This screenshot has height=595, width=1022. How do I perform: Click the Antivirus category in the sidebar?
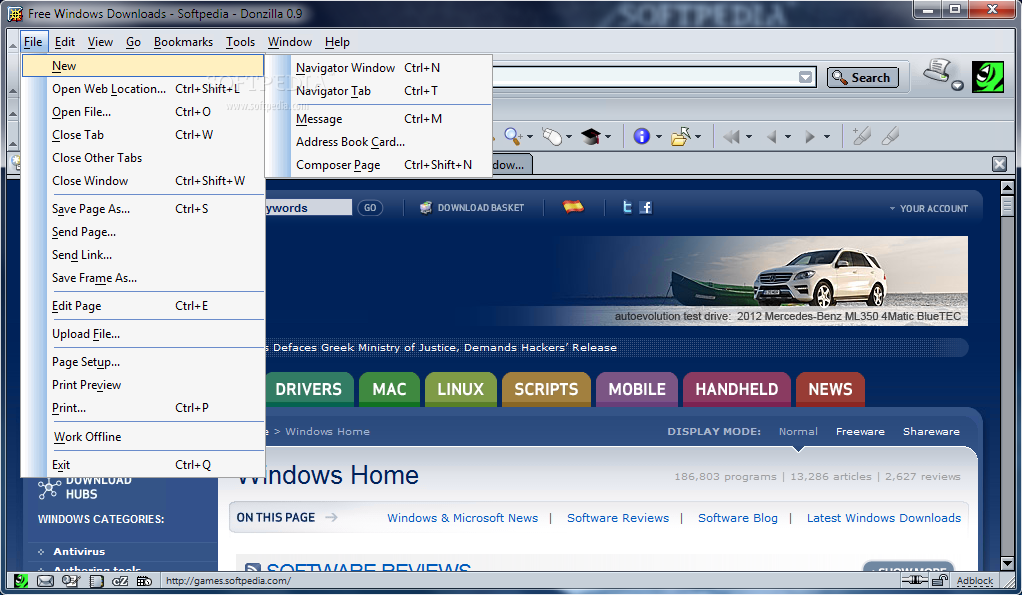pyautogui.click(x=79, y=551)
